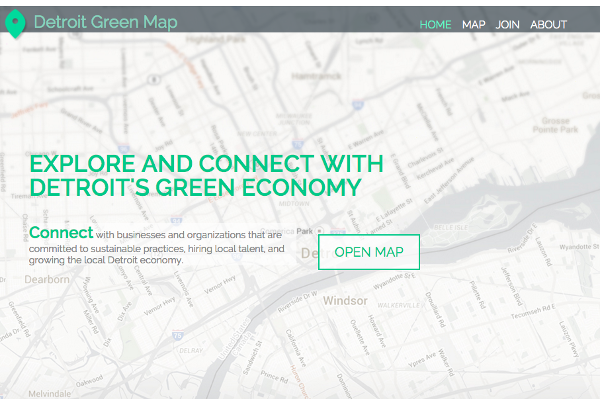Click the OPEN MAP button
This screenshot has width=600, height=399.
pyautogui.click(x=369, y=252)
